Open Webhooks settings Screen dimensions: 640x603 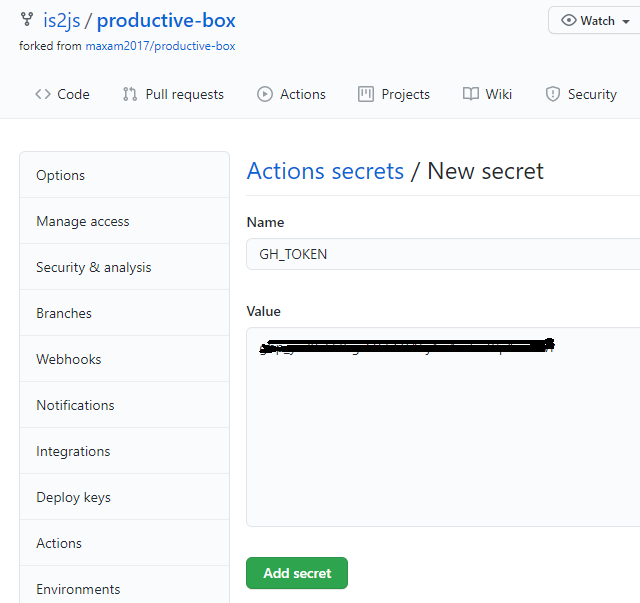(124, 359)
